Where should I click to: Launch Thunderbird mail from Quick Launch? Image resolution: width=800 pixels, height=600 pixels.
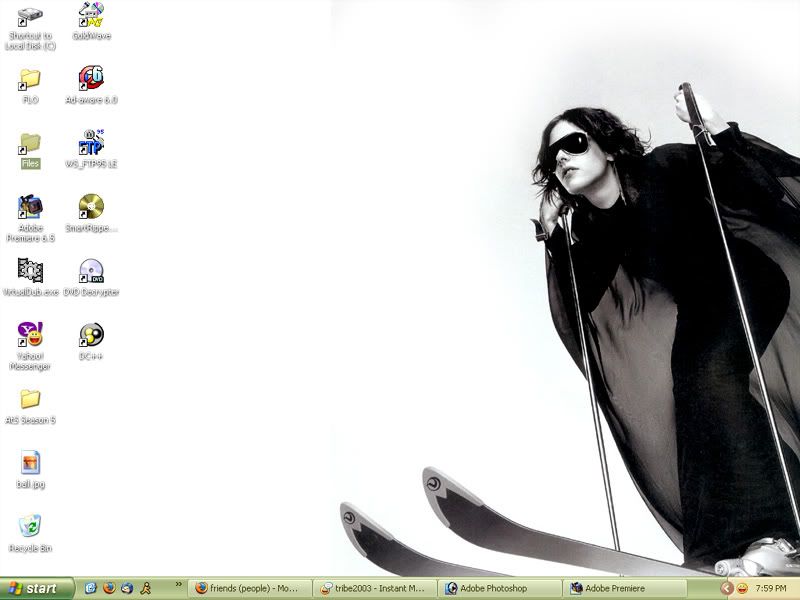click(127, 588)
